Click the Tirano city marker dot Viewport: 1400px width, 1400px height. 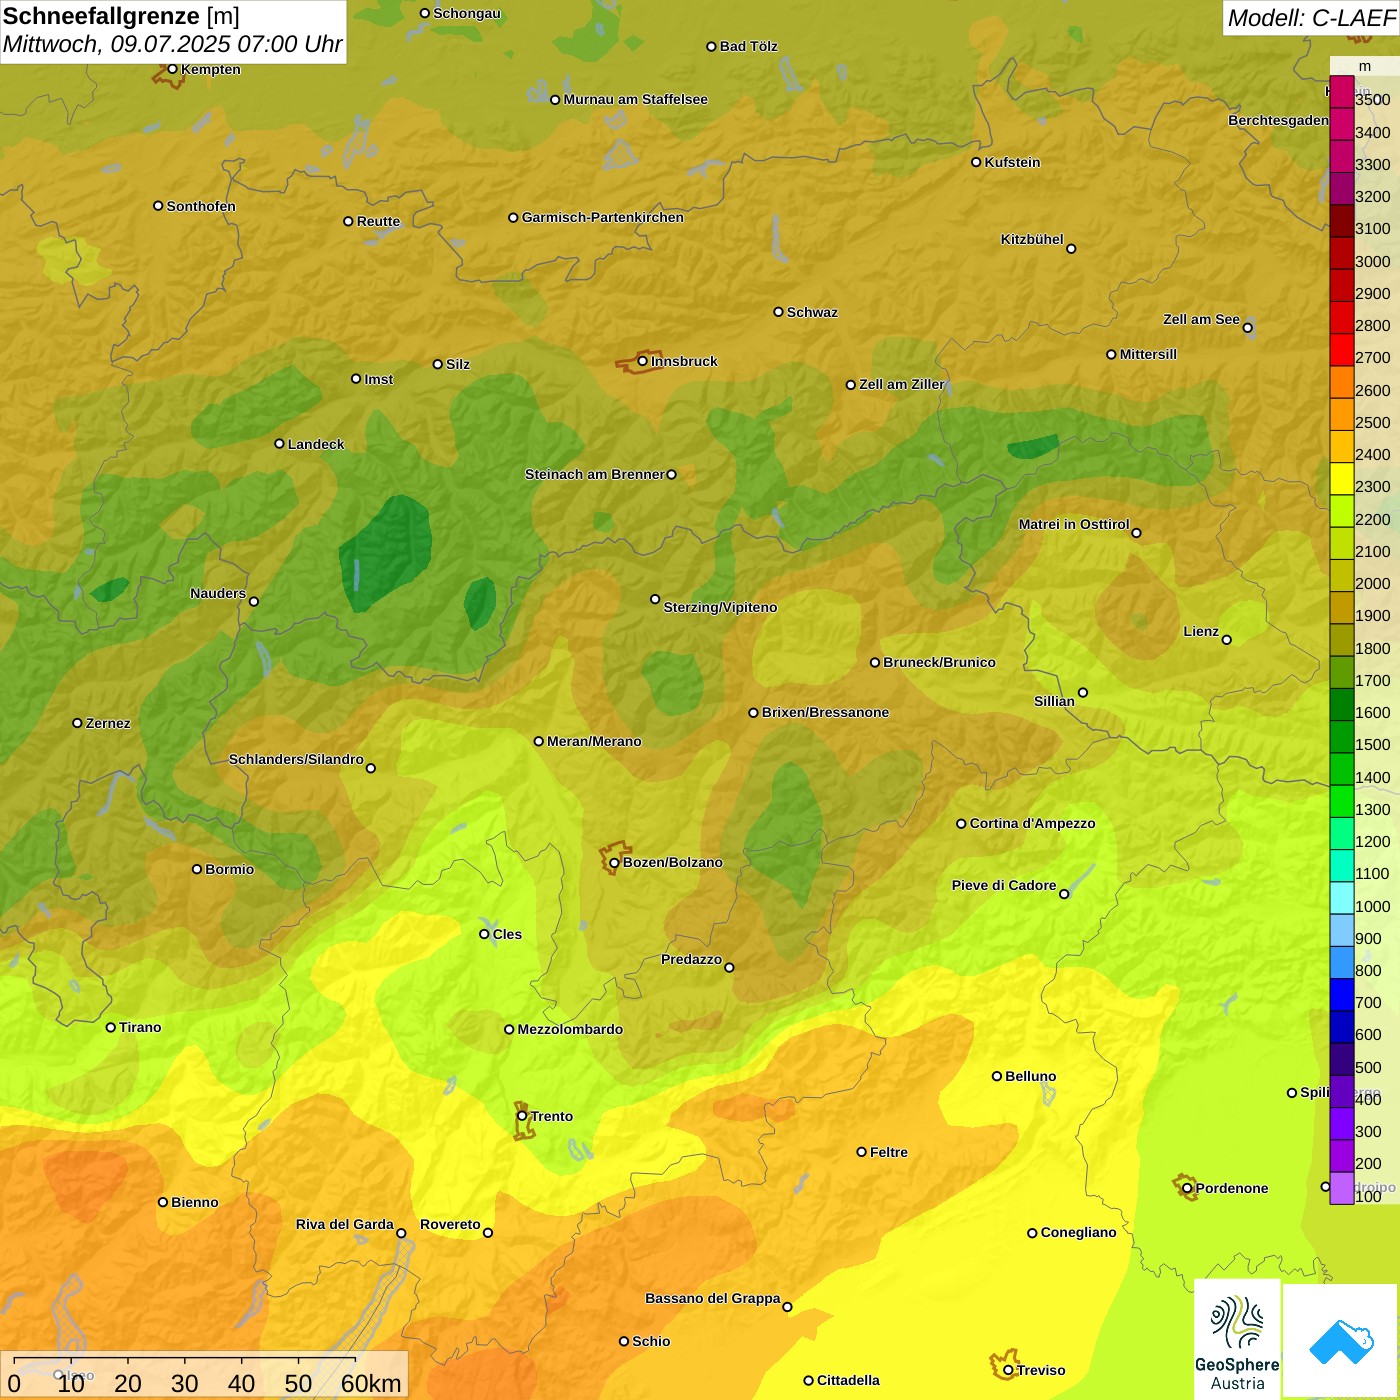pos(111,1027)
